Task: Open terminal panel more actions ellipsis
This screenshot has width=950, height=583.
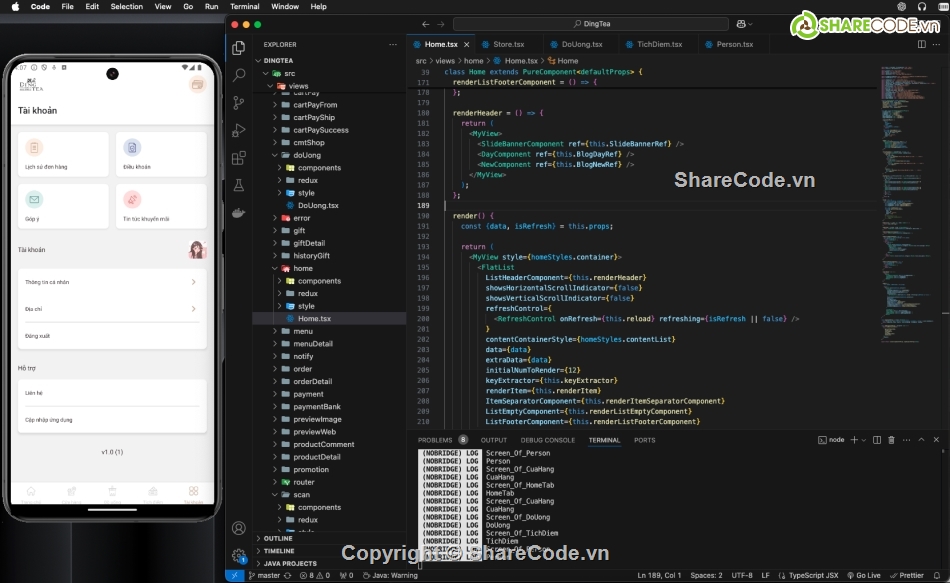Action: pyautogui.click(x=906, y=440)
